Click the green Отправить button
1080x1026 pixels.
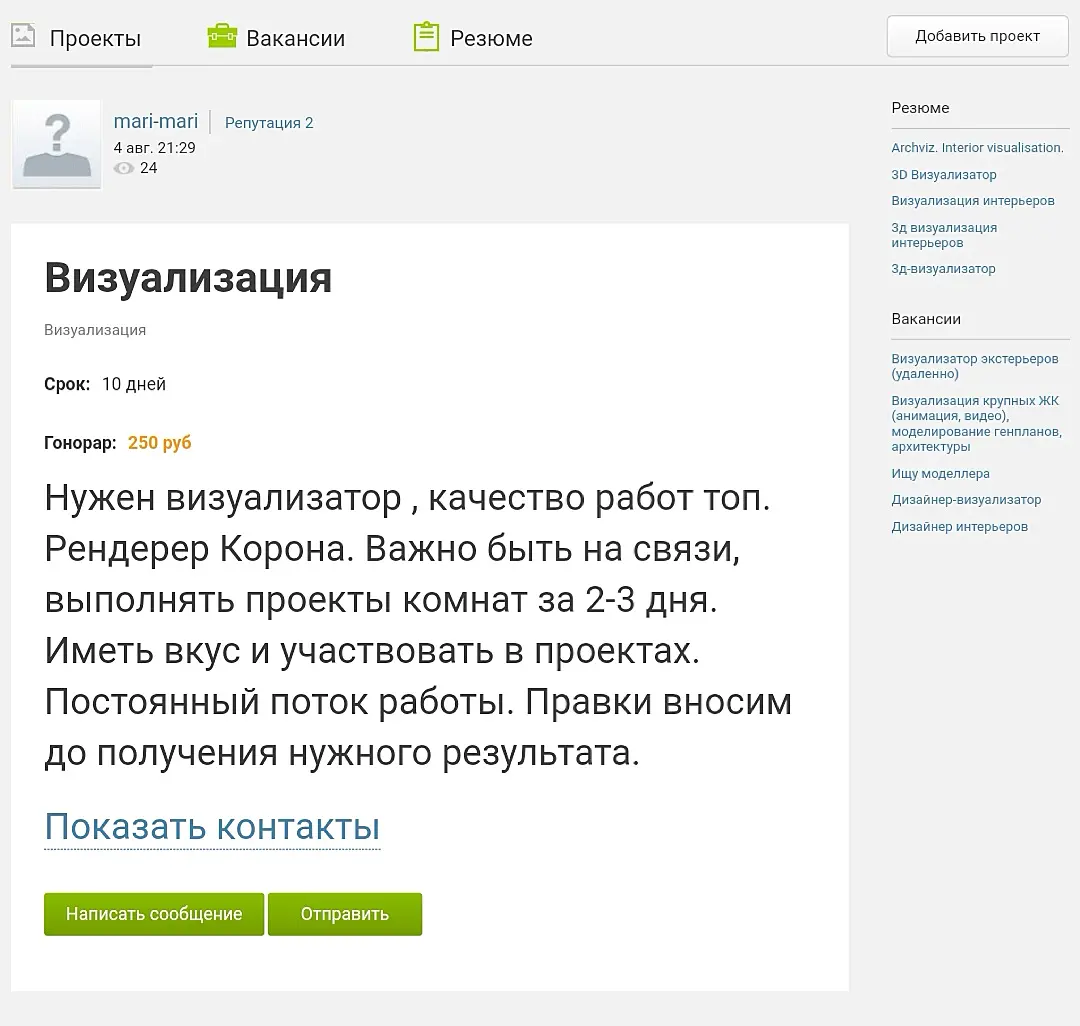click(x=345, y=914)
